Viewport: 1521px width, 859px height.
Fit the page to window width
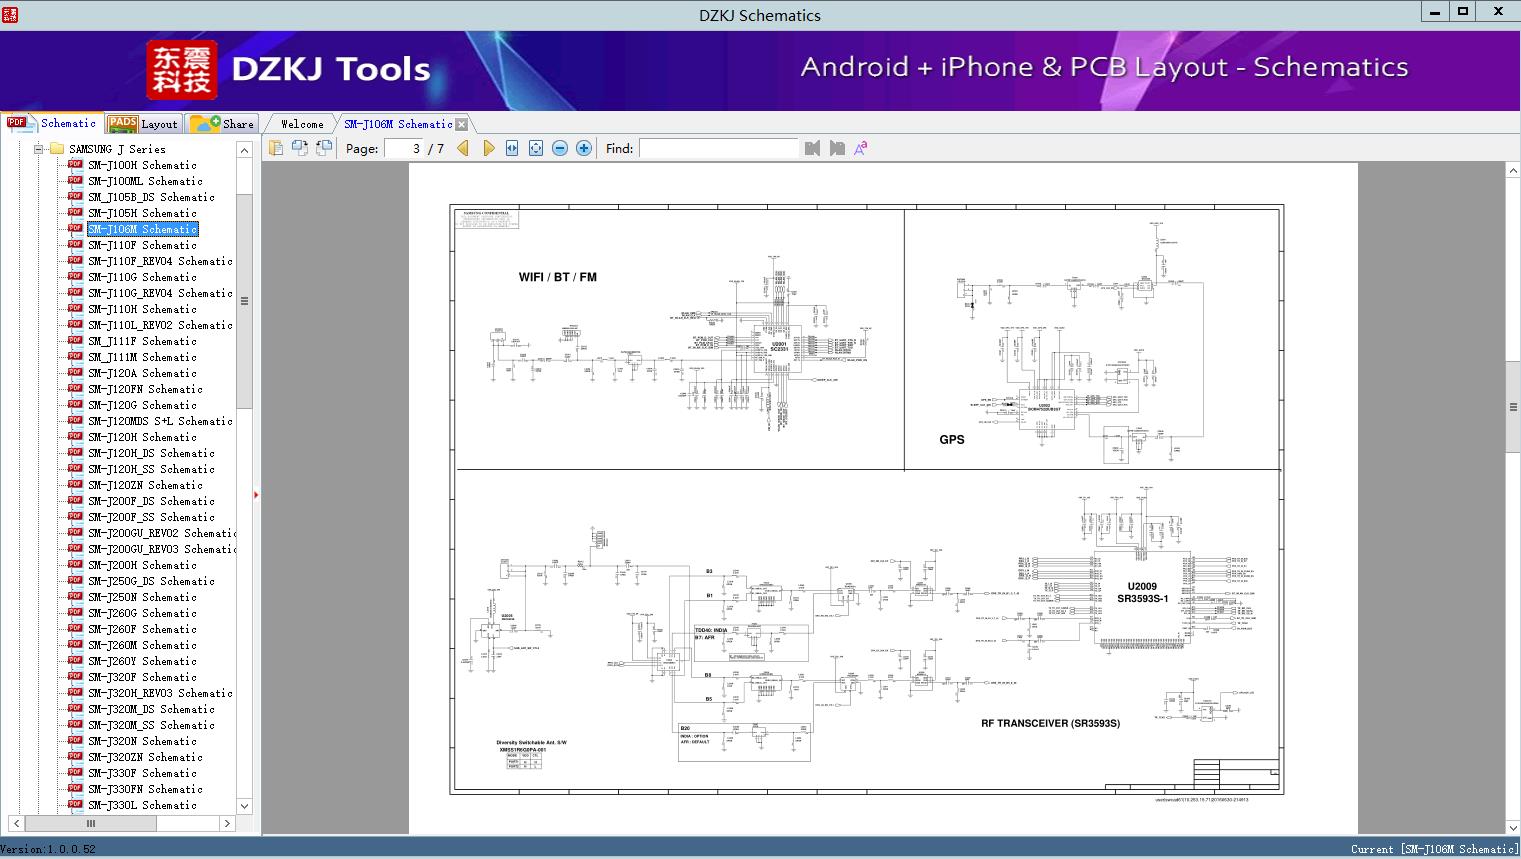512,148
